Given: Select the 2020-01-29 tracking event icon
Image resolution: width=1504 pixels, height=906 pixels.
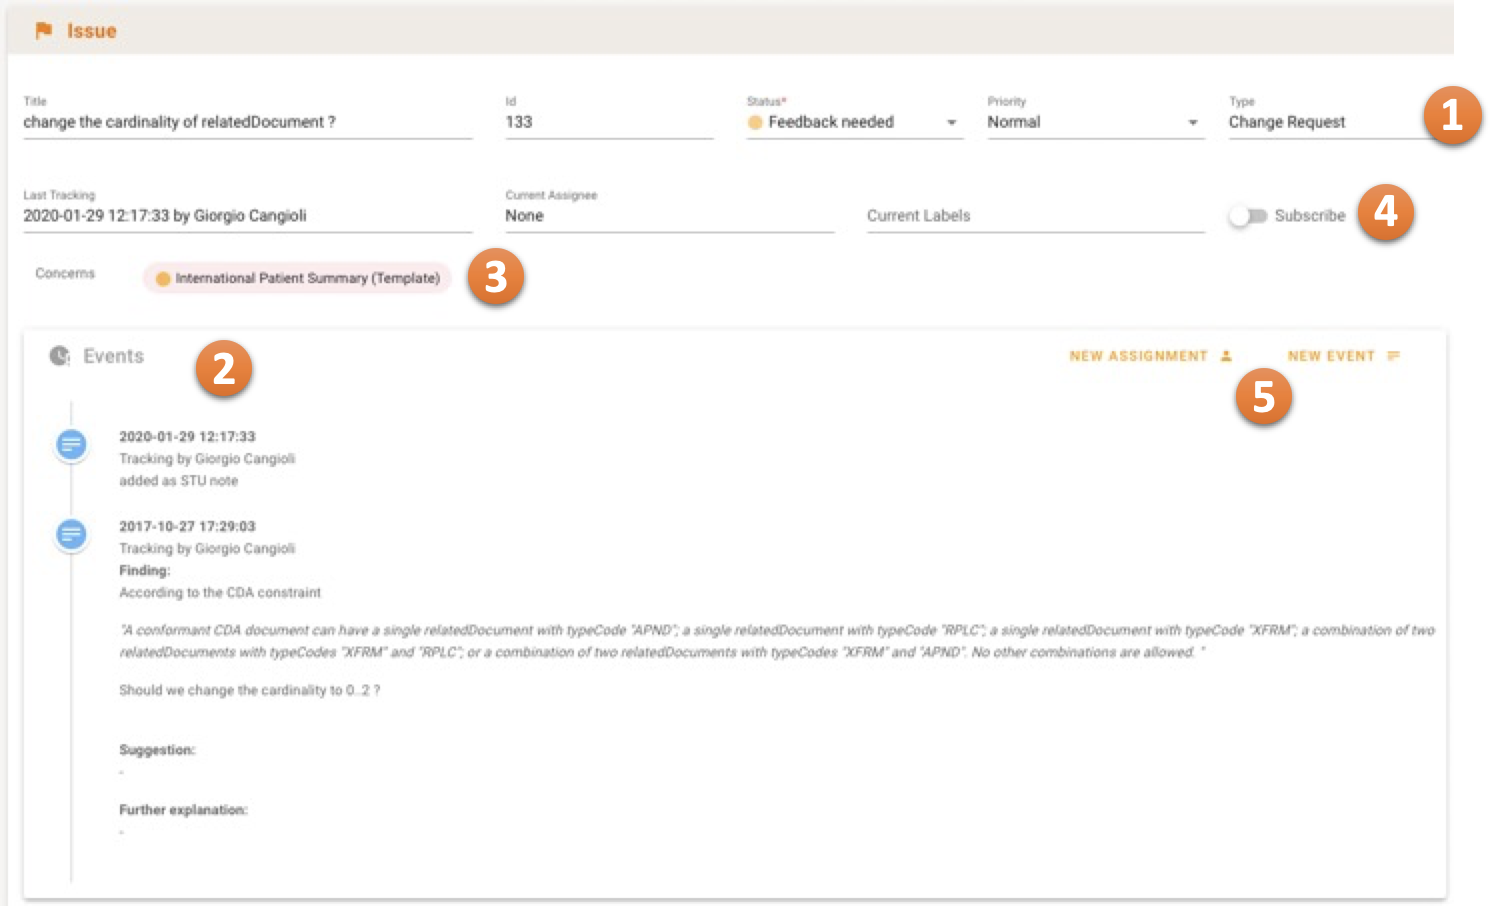Looking at the screenshot, I should coord(71,444).
